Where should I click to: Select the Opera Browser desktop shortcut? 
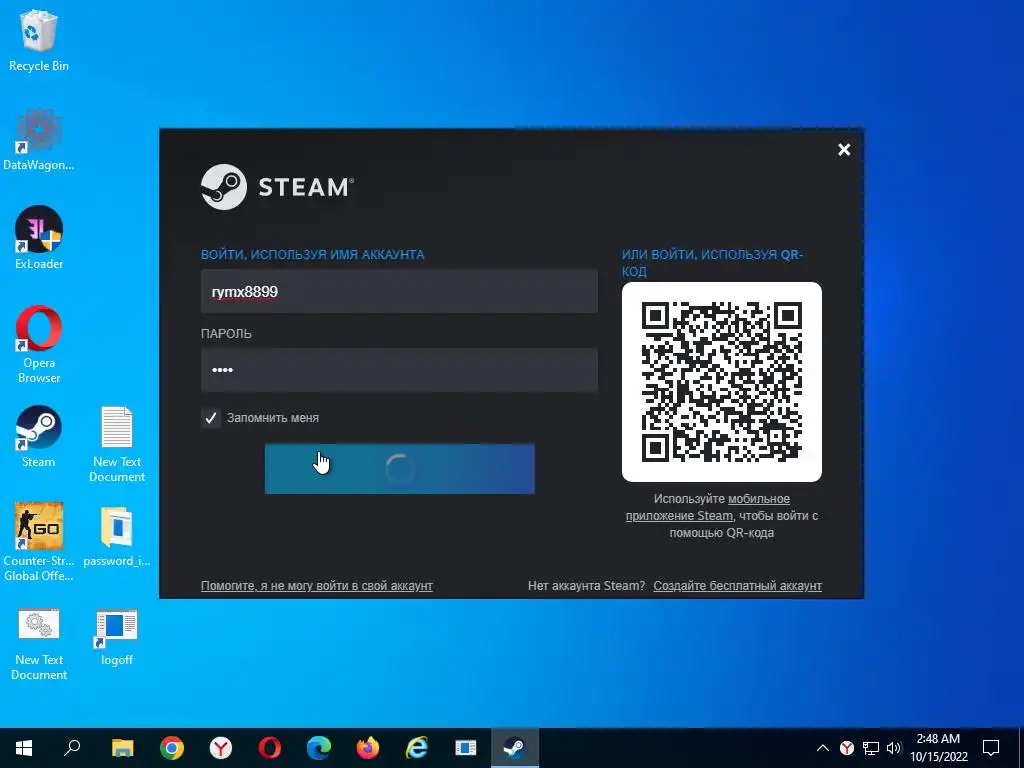(x=39, y=345)
